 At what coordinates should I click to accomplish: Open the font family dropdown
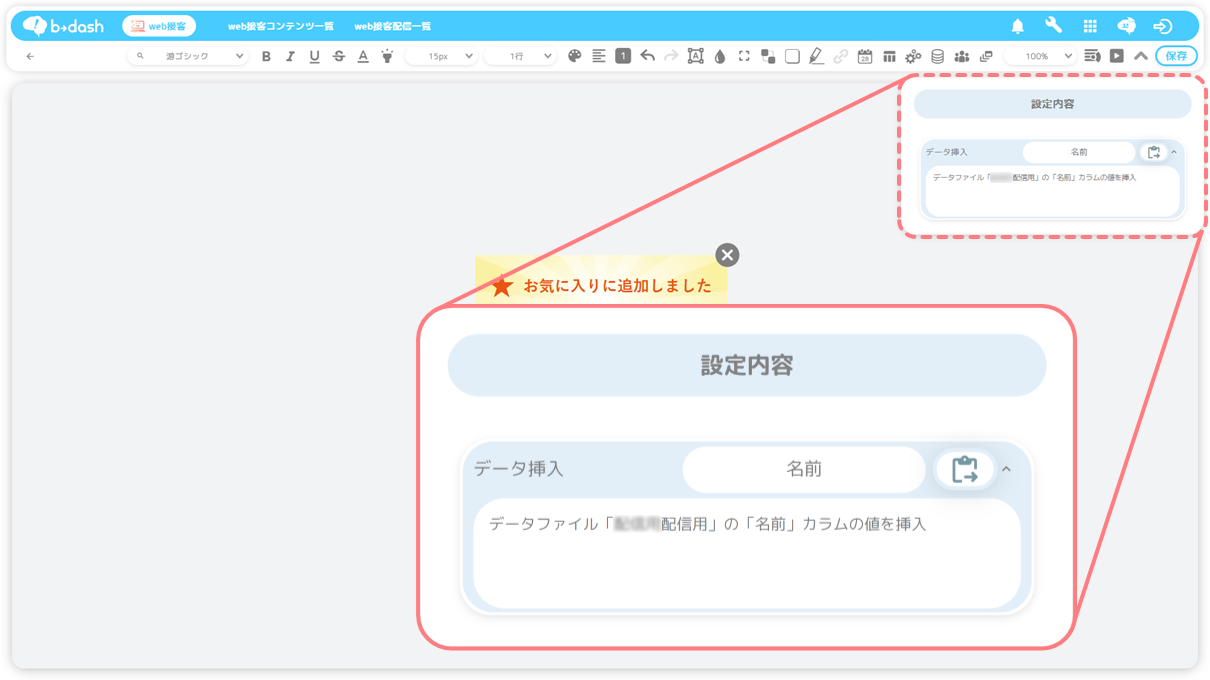(x=188, y=57)
